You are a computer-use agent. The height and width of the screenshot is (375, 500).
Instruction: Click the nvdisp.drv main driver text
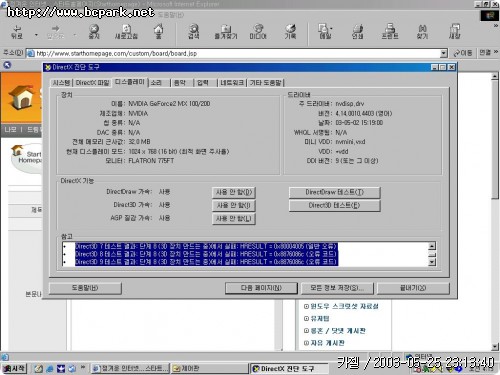(350, 104)
